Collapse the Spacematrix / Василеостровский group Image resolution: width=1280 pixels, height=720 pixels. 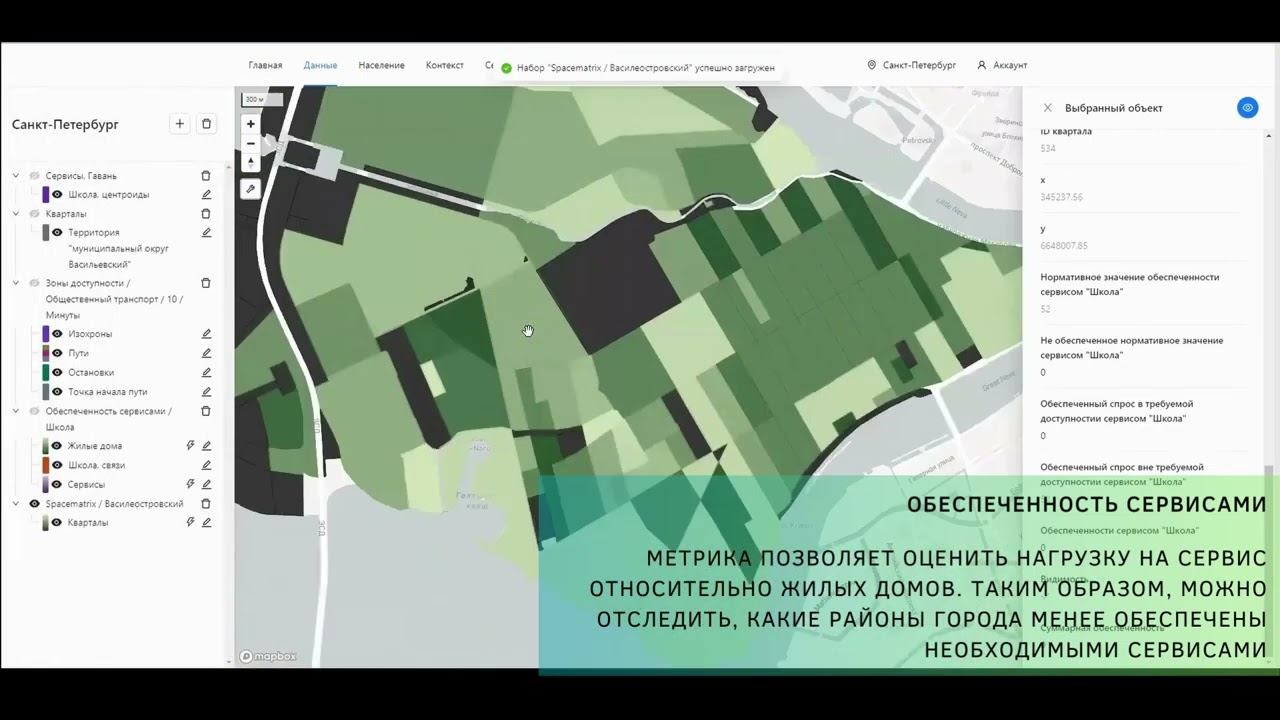point(16,504)
